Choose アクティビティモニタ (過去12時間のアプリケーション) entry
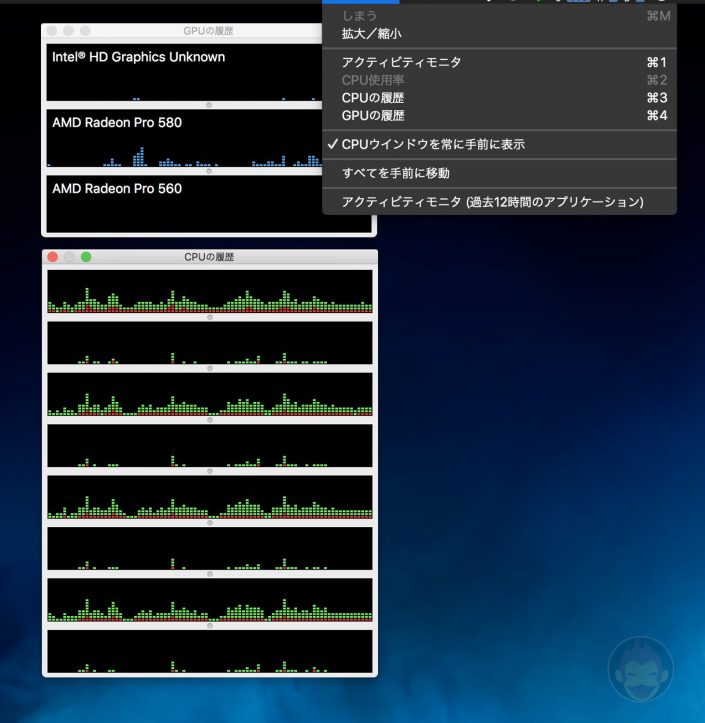The width and height of the screenshot is (705, 723). point(499,201)
